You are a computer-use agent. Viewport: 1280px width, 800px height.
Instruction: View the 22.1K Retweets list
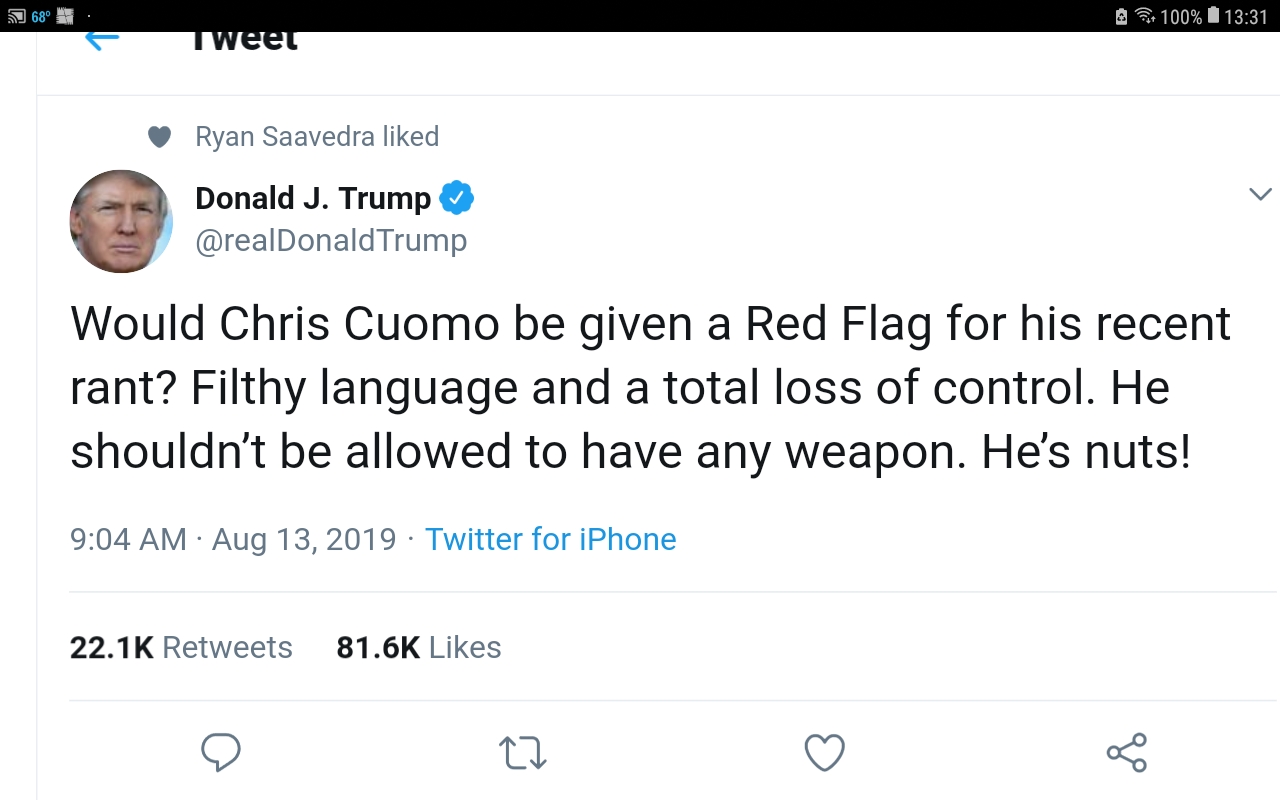click(x=181, y=647)
